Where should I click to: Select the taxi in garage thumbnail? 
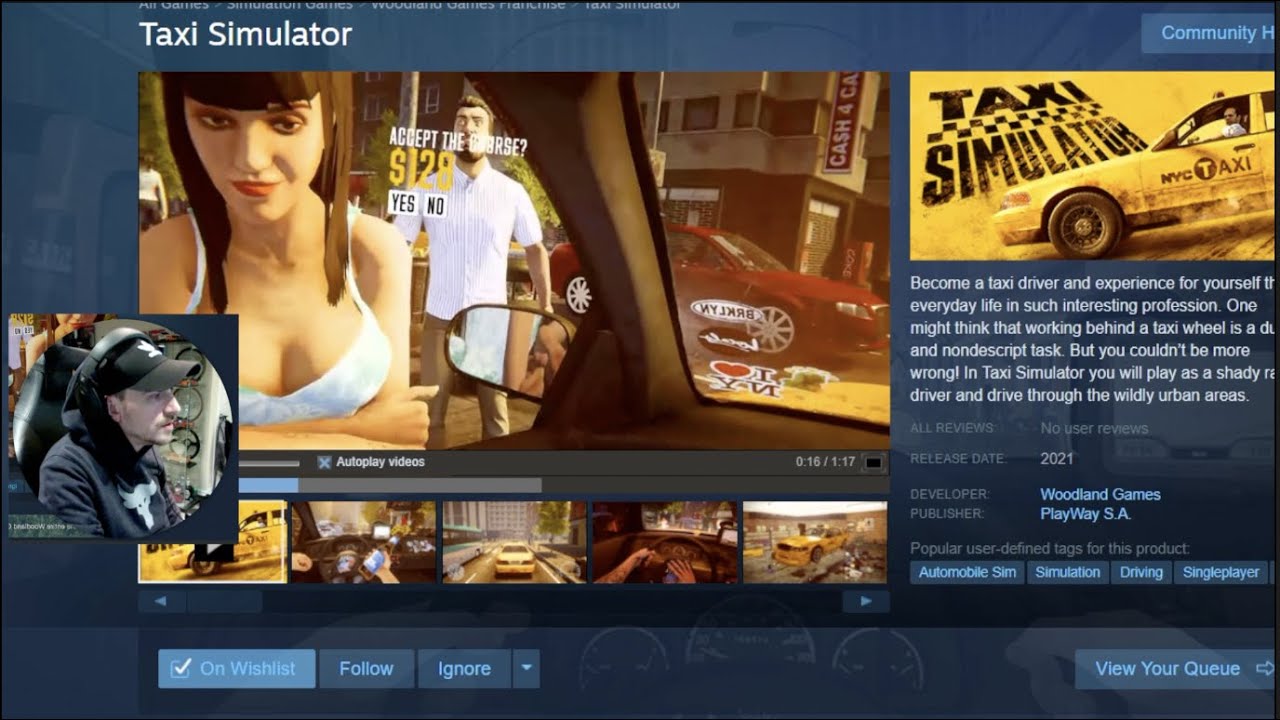(815, 542)
